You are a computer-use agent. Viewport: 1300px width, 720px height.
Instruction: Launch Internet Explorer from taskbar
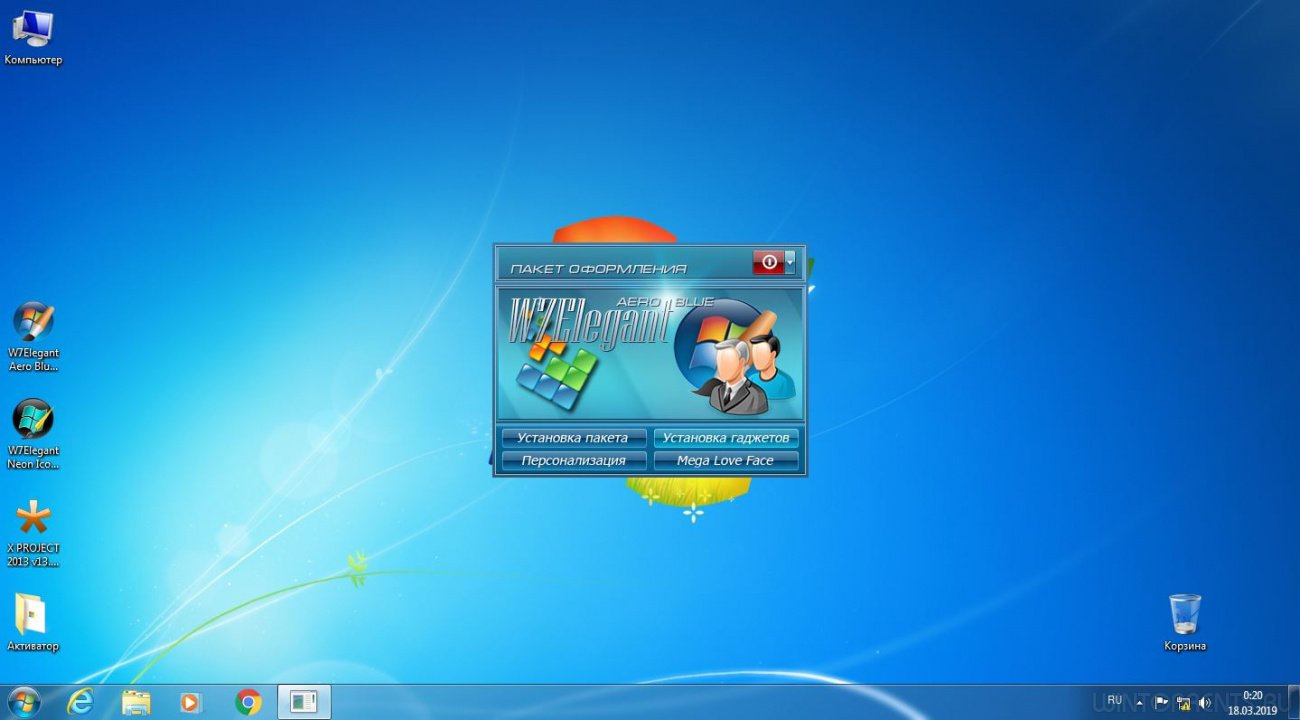click(80, 702)
